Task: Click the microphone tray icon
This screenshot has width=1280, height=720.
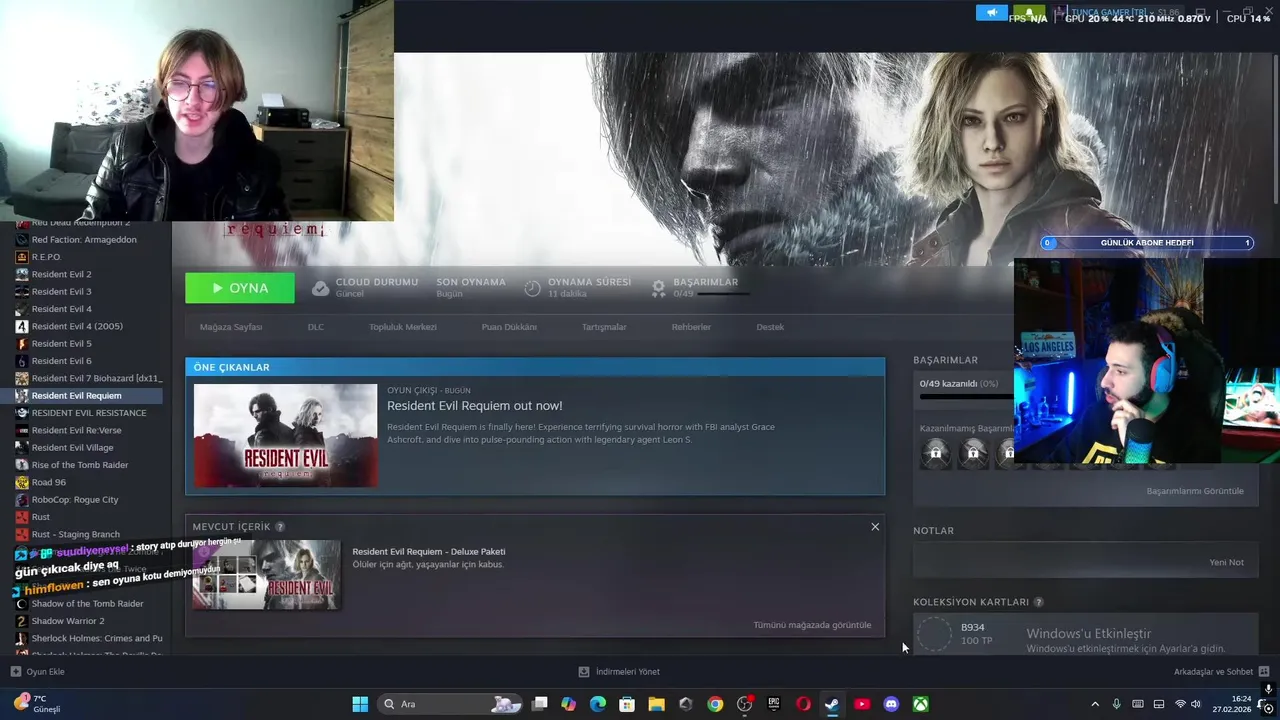Action: (1117, 704)
